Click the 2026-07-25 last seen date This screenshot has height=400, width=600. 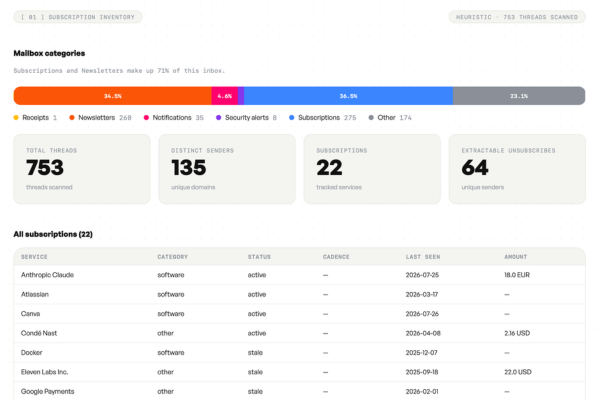[x=422, y=275]
